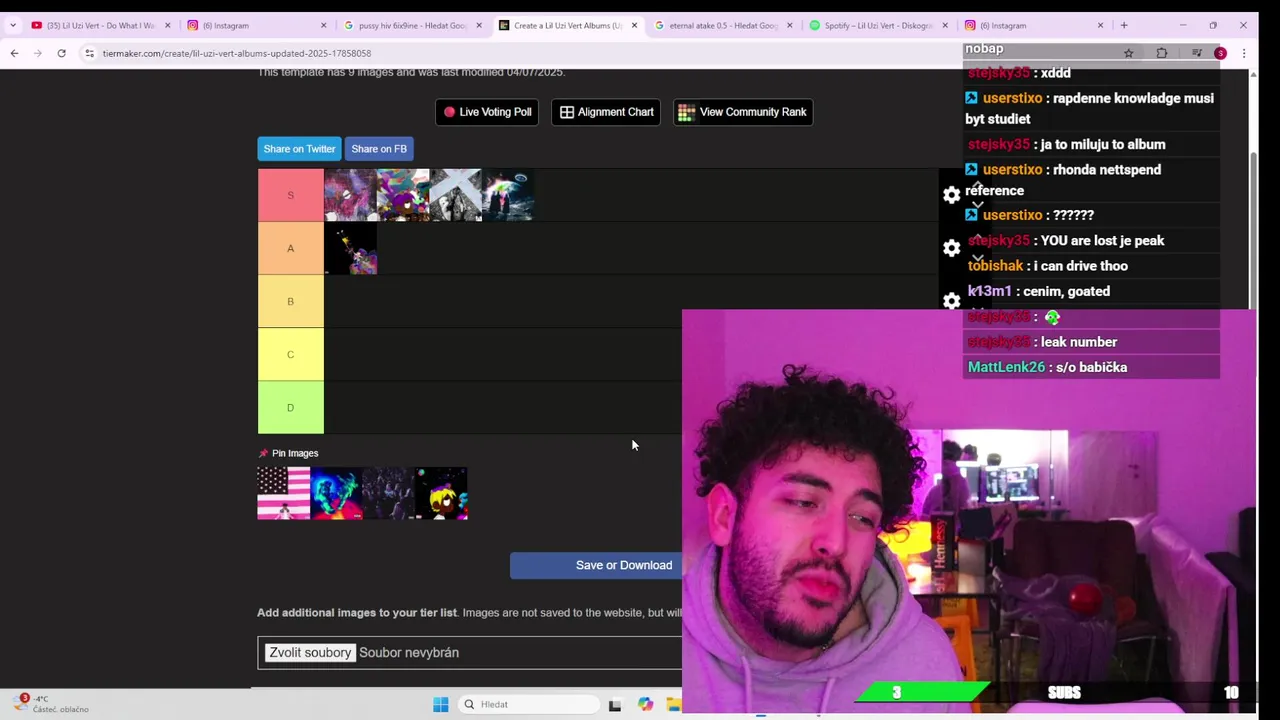View Community Rank
Viewport: 1280px width, 720px height.
point(743,112)
